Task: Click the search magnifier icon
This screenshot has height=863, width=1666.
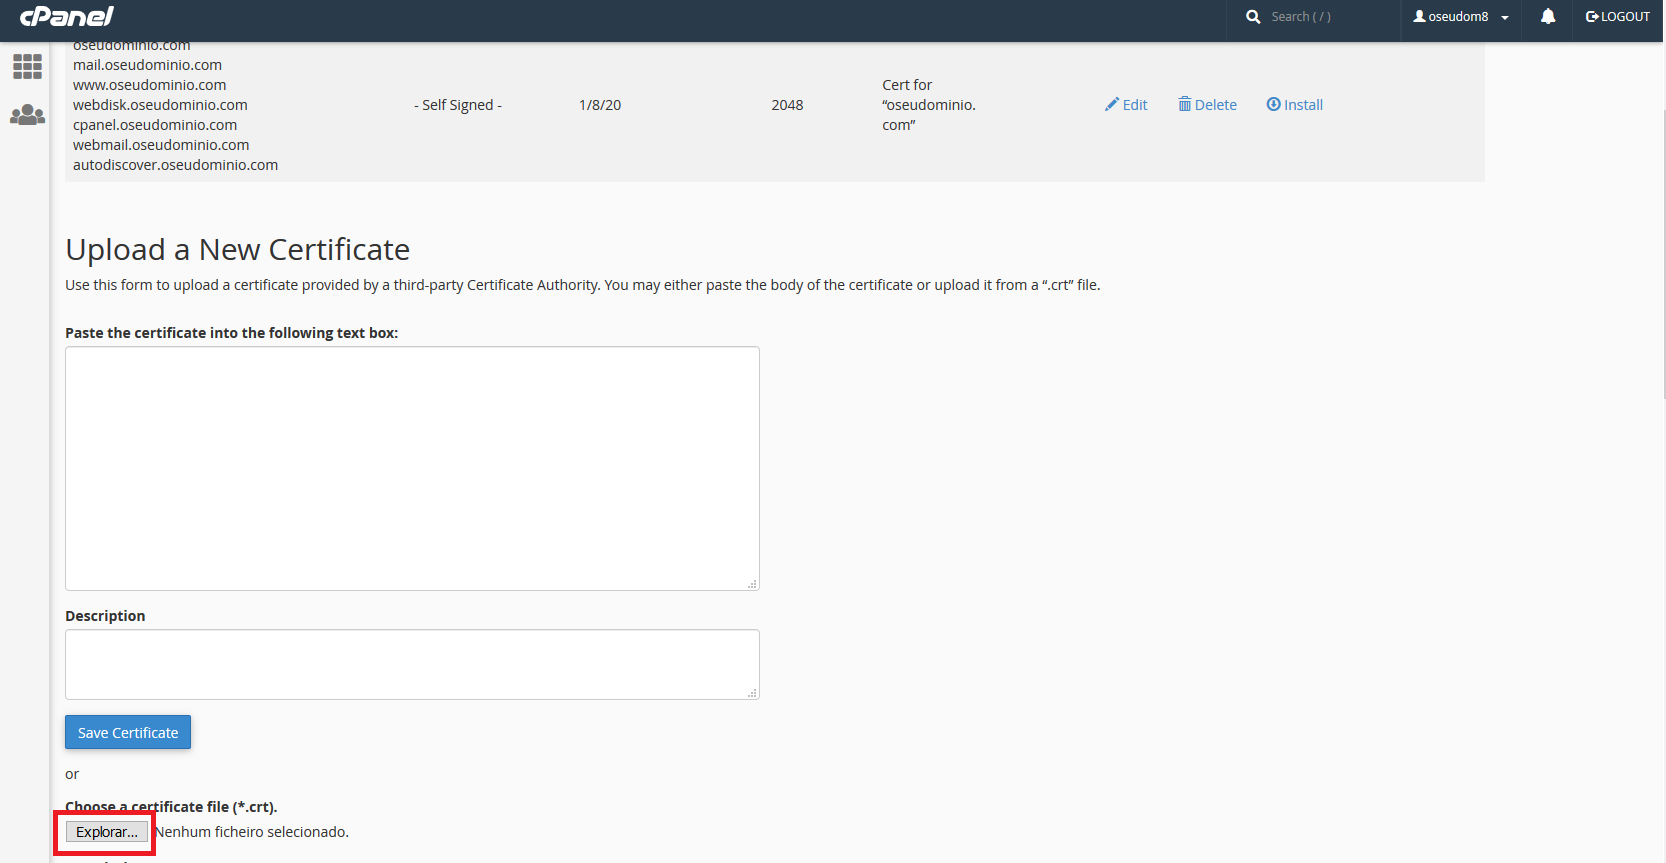Action: (x=1252, y=17)
